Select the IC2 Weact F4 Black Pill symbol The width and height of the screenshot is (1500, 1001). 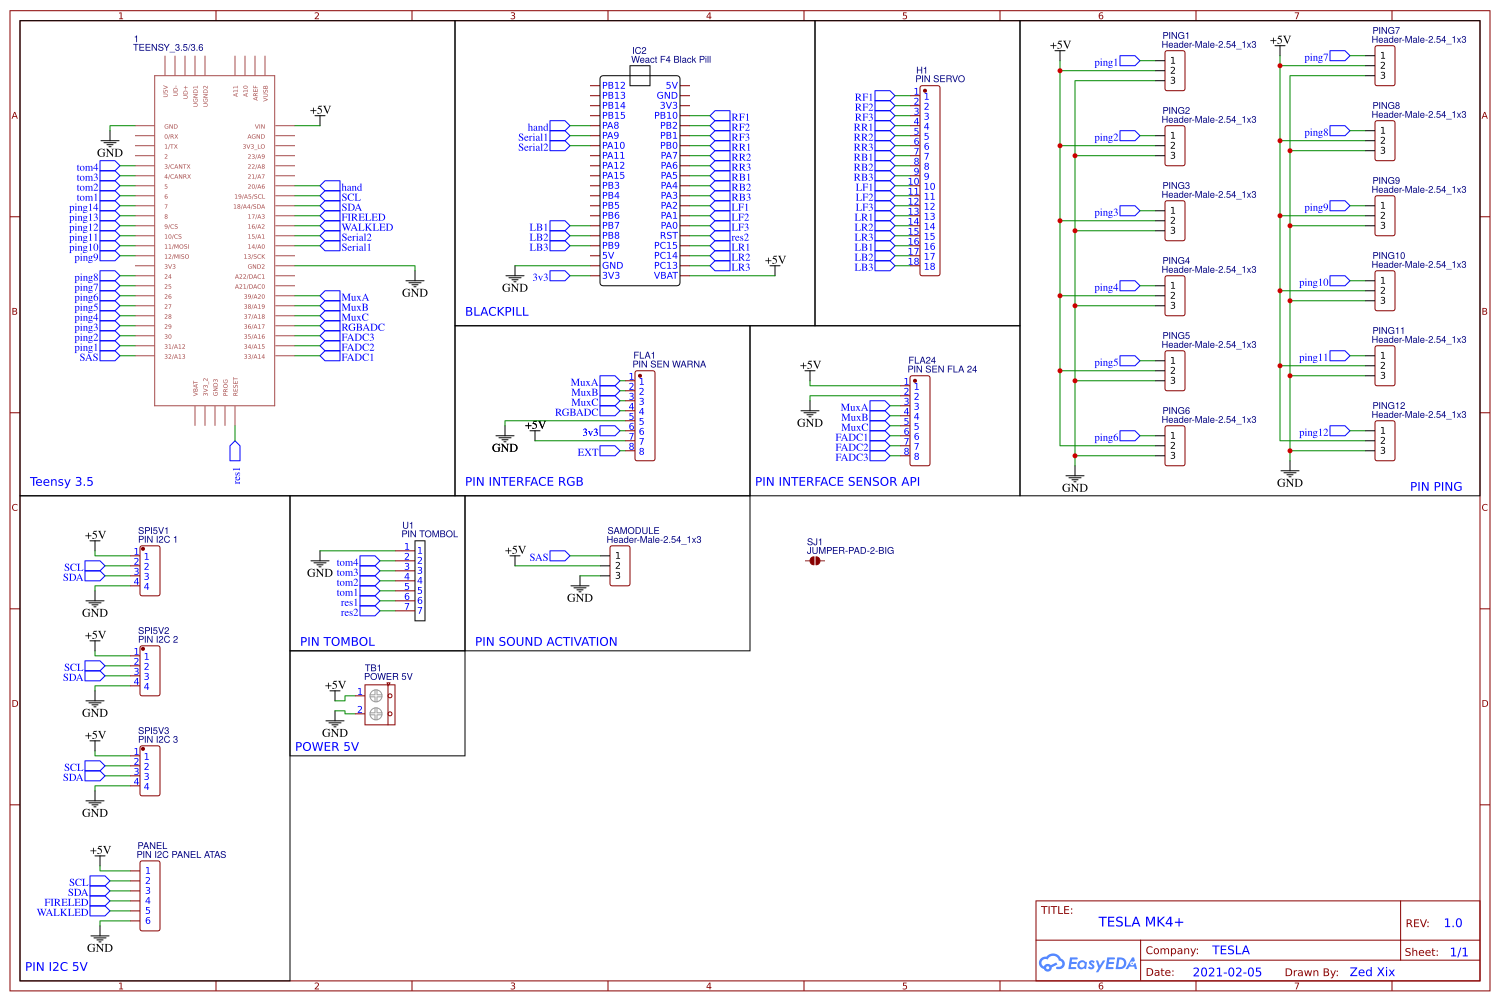pos(640,180)
